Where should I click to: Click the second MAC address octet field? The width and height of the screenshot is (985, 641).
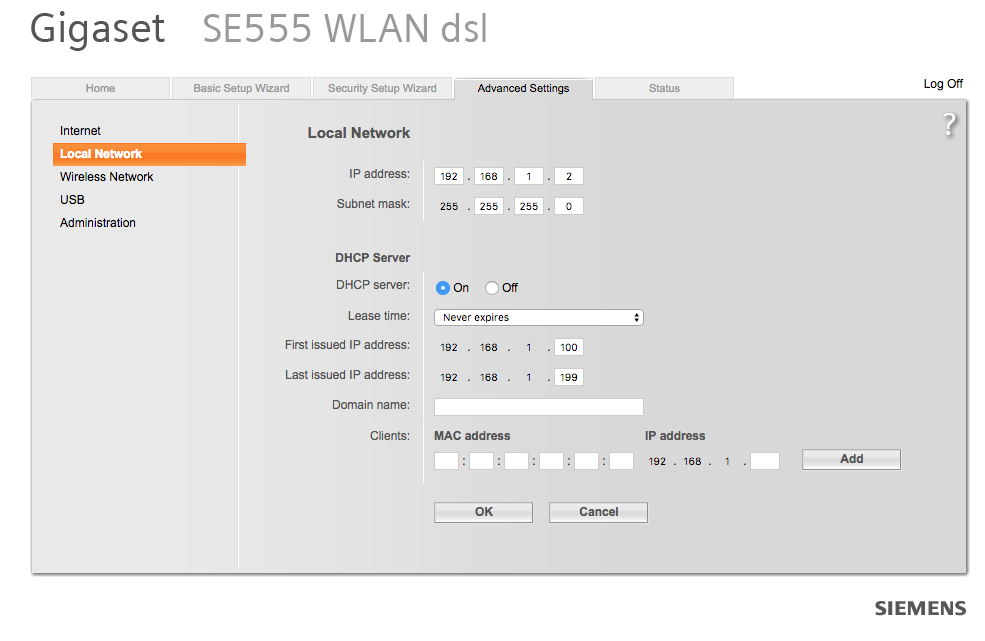[481, 461]
